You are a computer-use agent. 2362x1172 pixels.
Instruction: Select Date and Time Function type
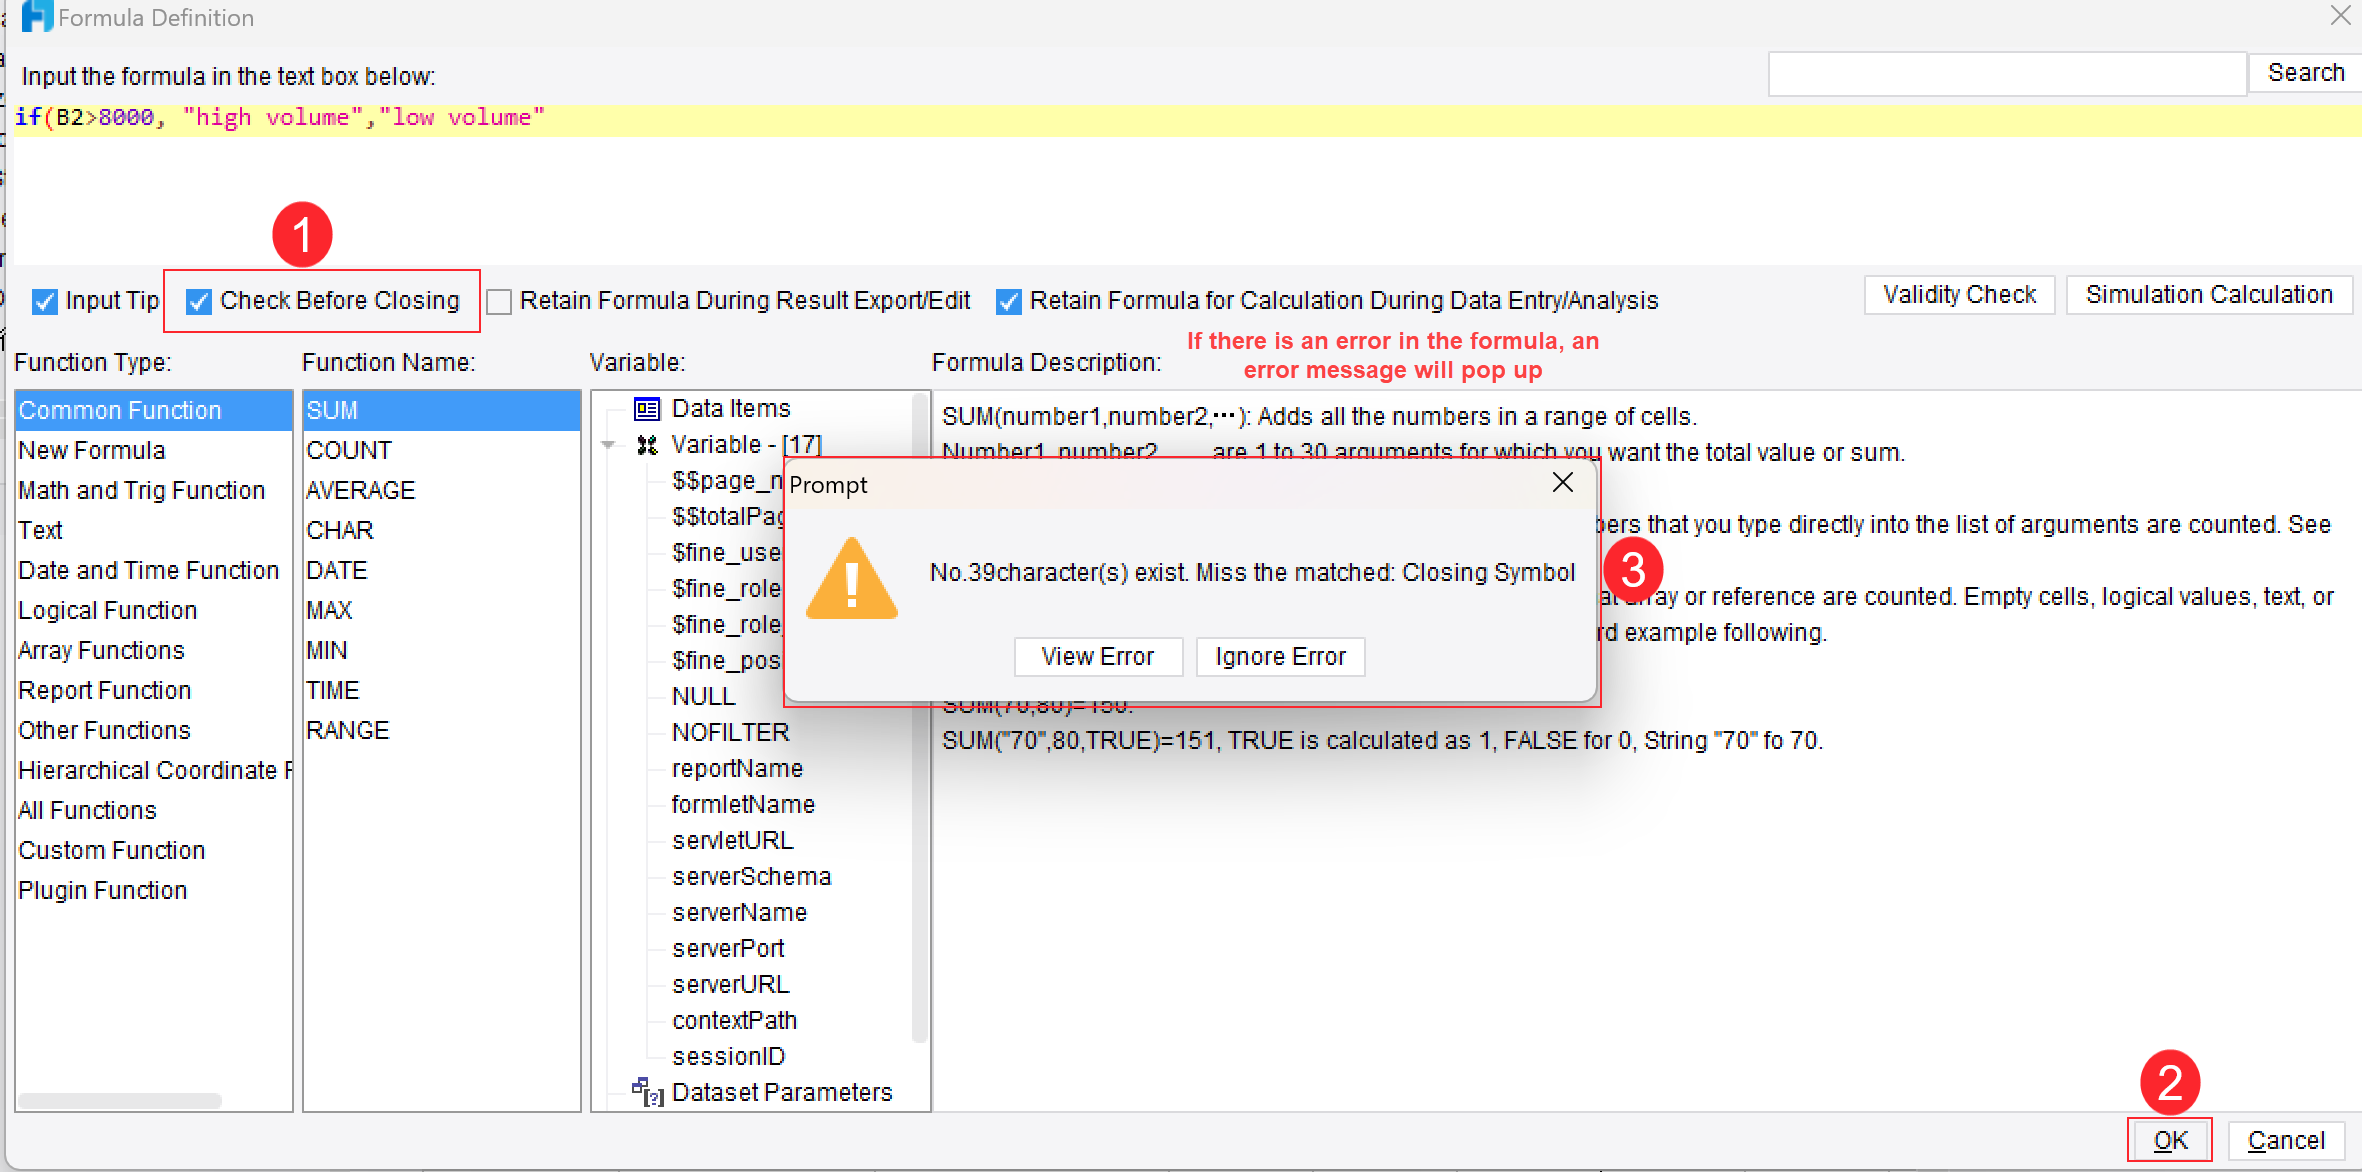153,571
